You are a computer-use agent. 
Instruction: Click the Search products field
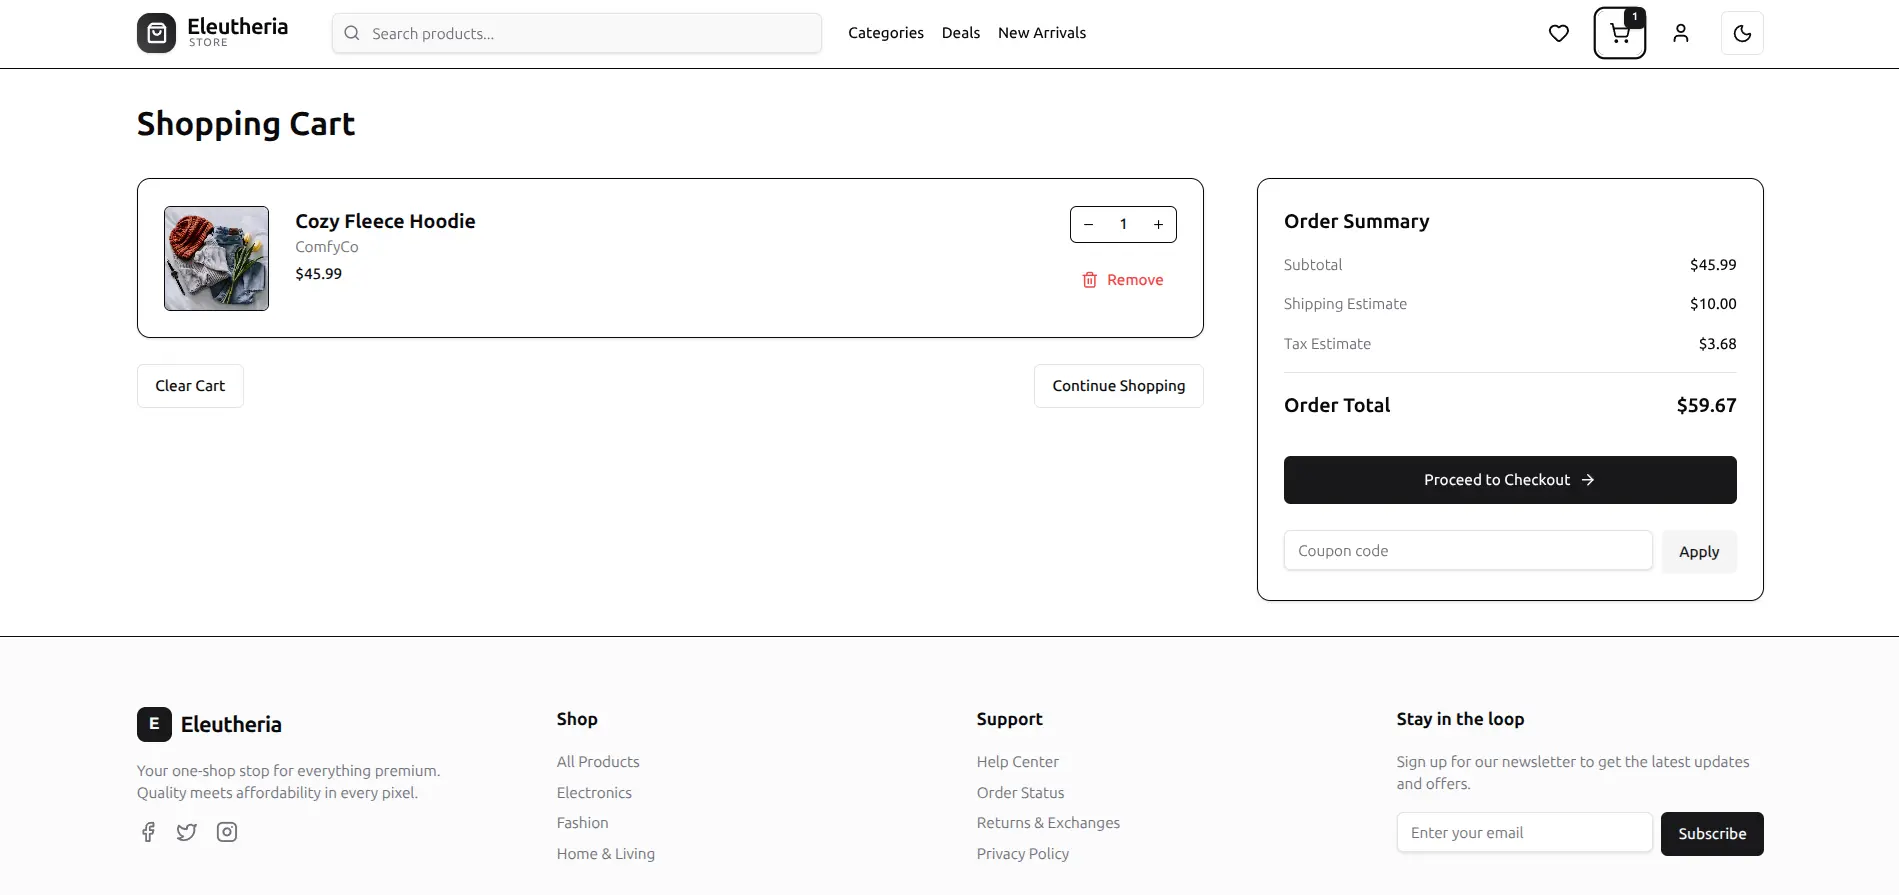(x=590, y=34)
